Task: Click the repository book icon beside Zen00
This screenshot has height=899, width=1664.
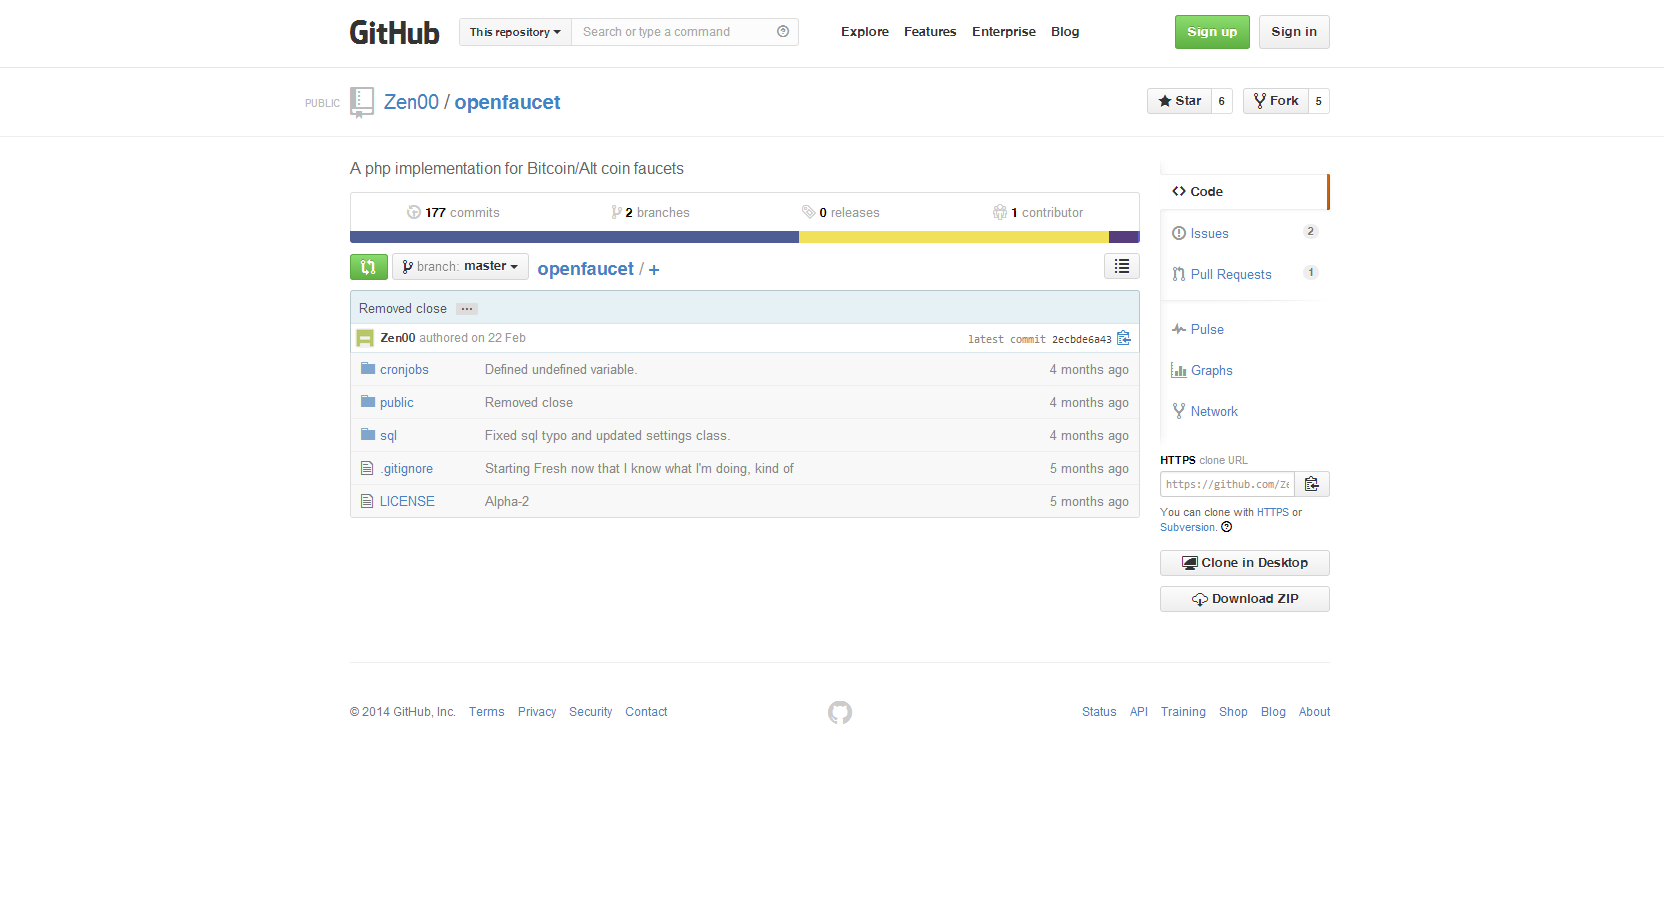Action: pos(362,102)
